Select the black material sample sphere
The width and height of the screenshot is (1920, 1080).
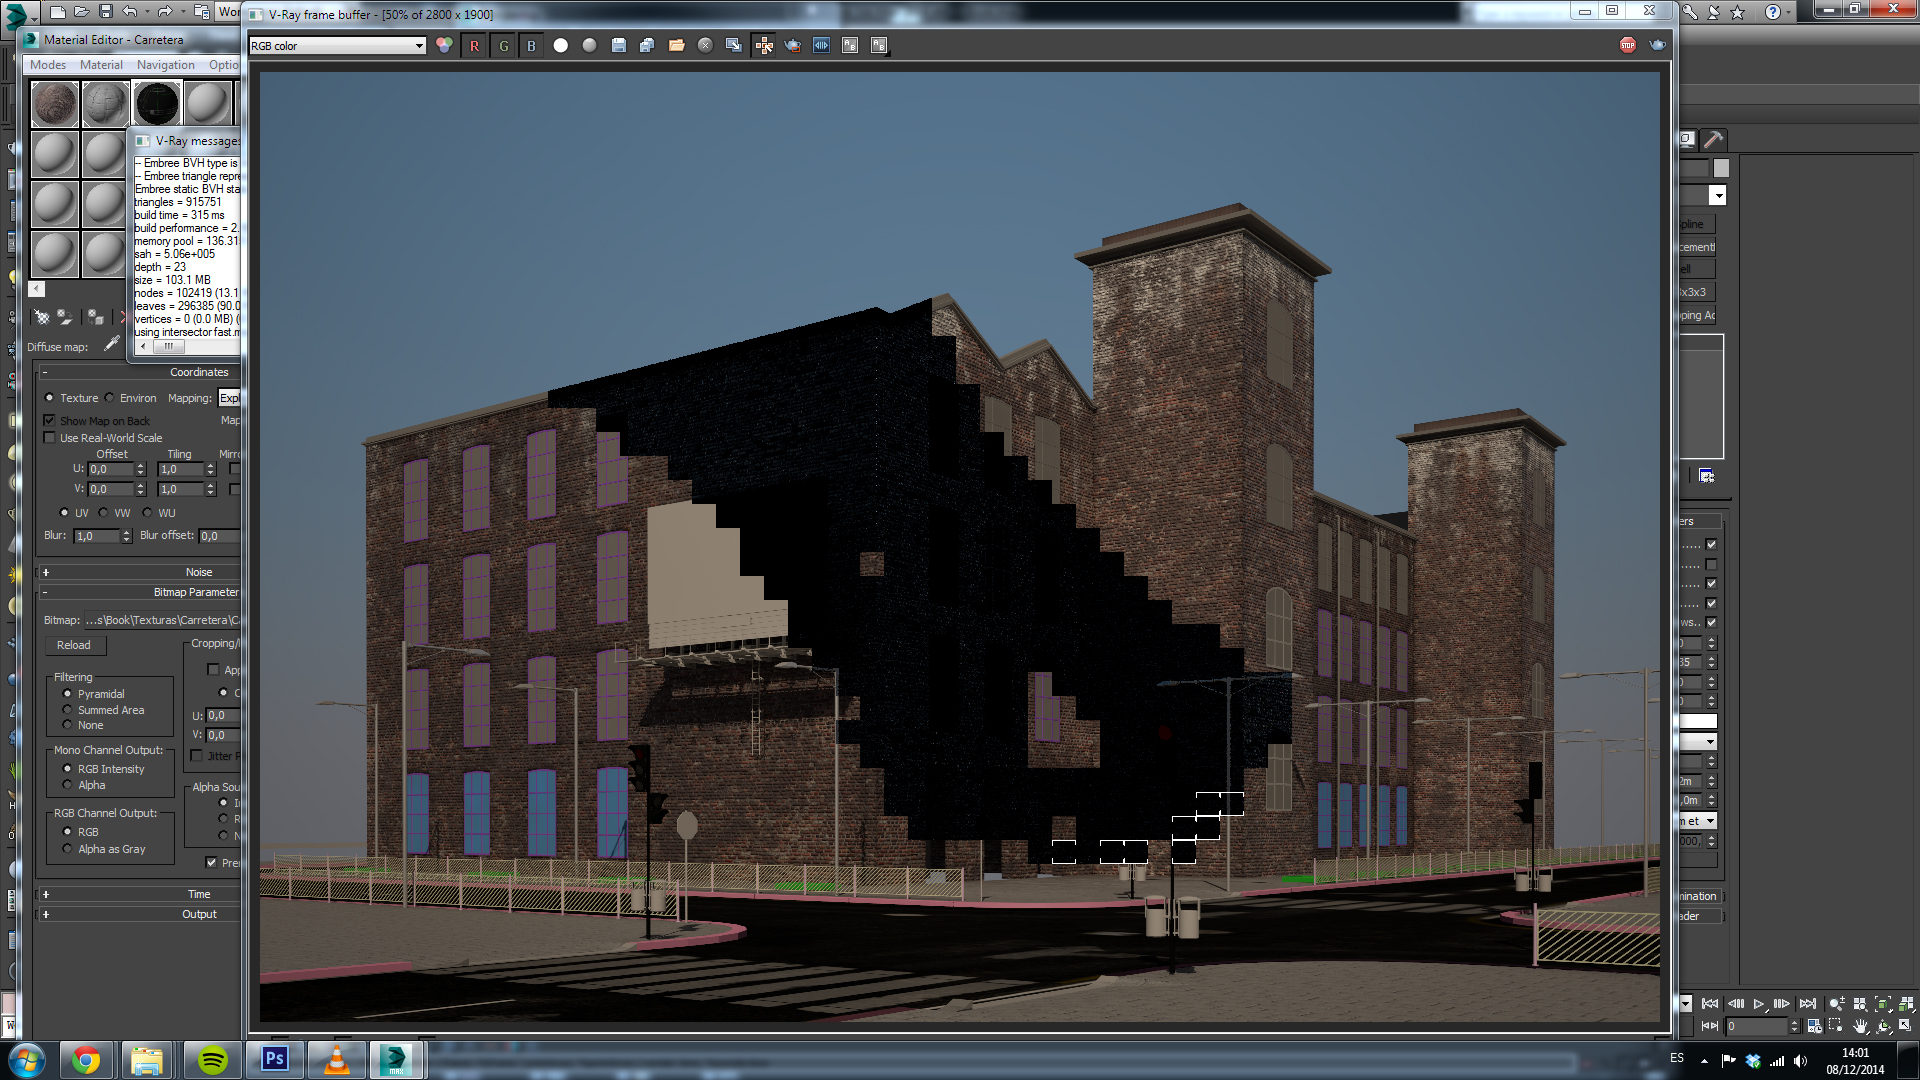coord(157,103)
